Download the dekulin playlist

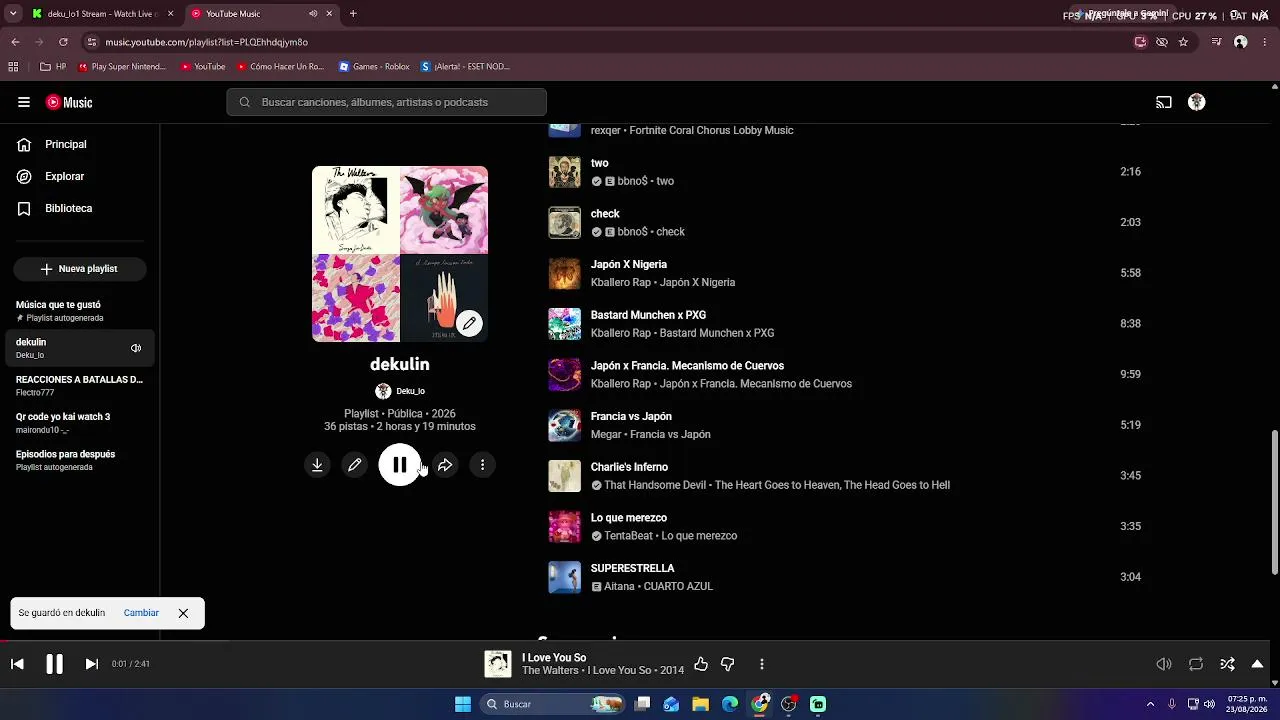[x=317, y=465]
